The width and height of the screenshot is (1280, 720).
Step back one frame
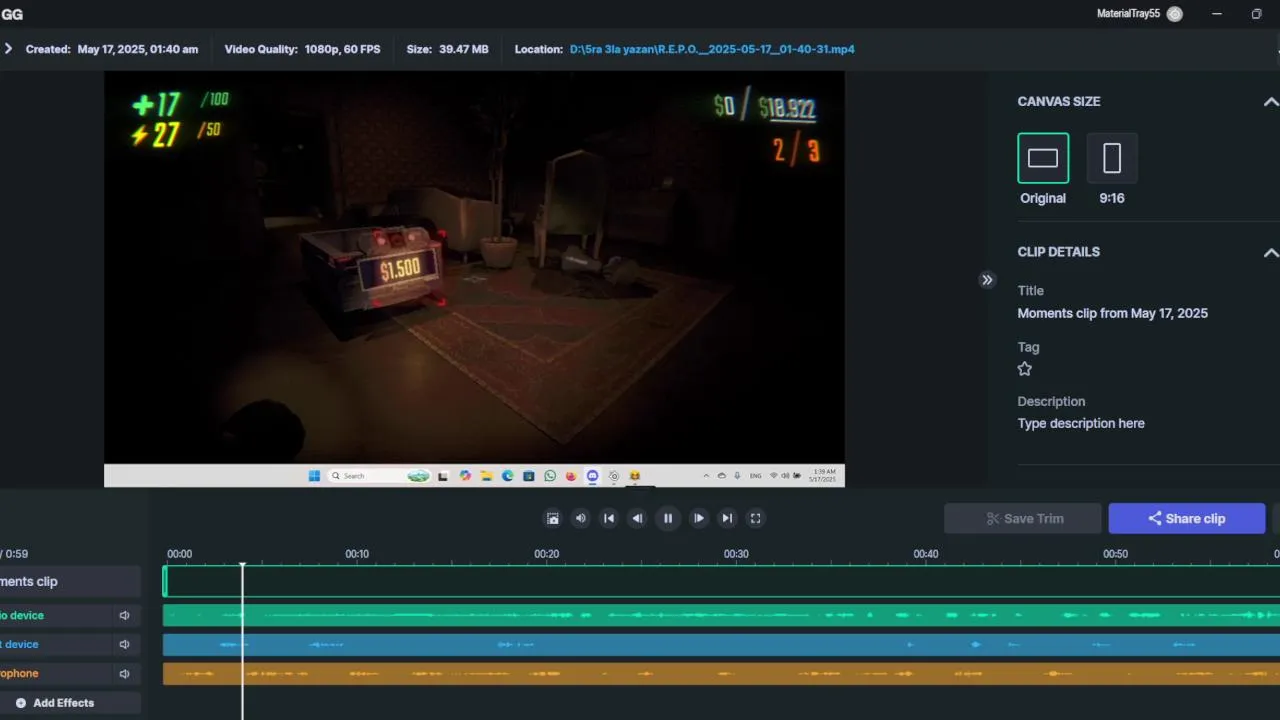637,518
